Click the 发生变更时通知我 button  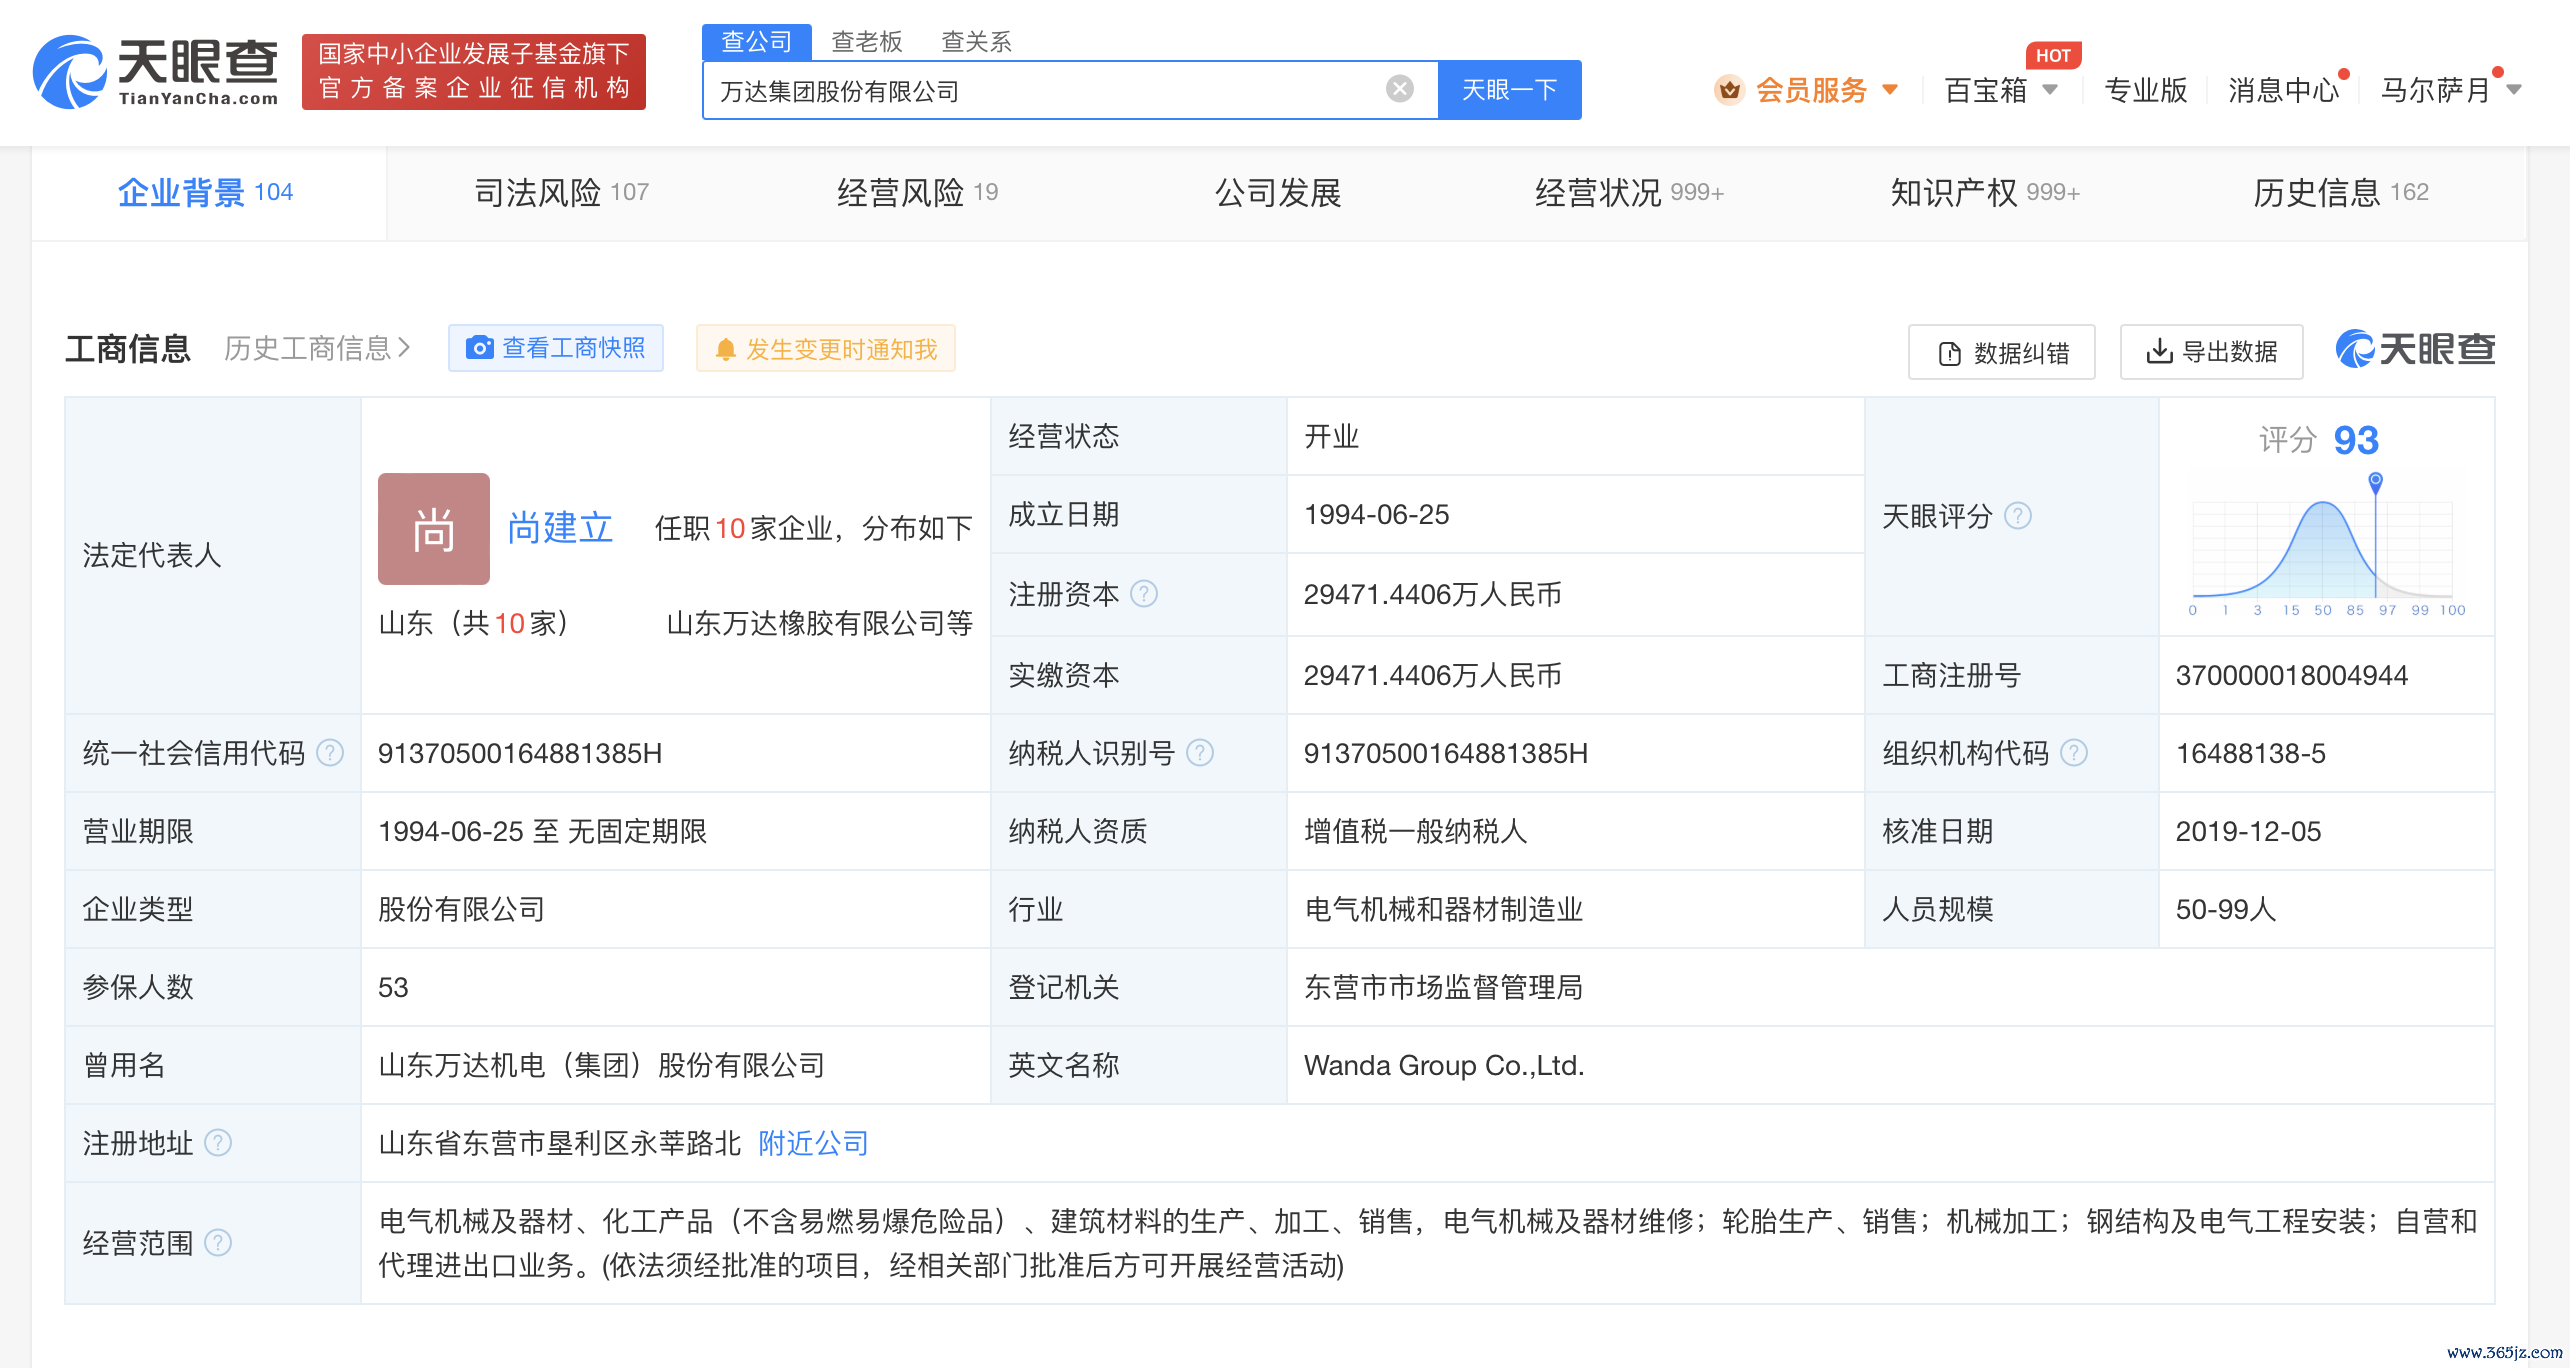pos(826,348)
